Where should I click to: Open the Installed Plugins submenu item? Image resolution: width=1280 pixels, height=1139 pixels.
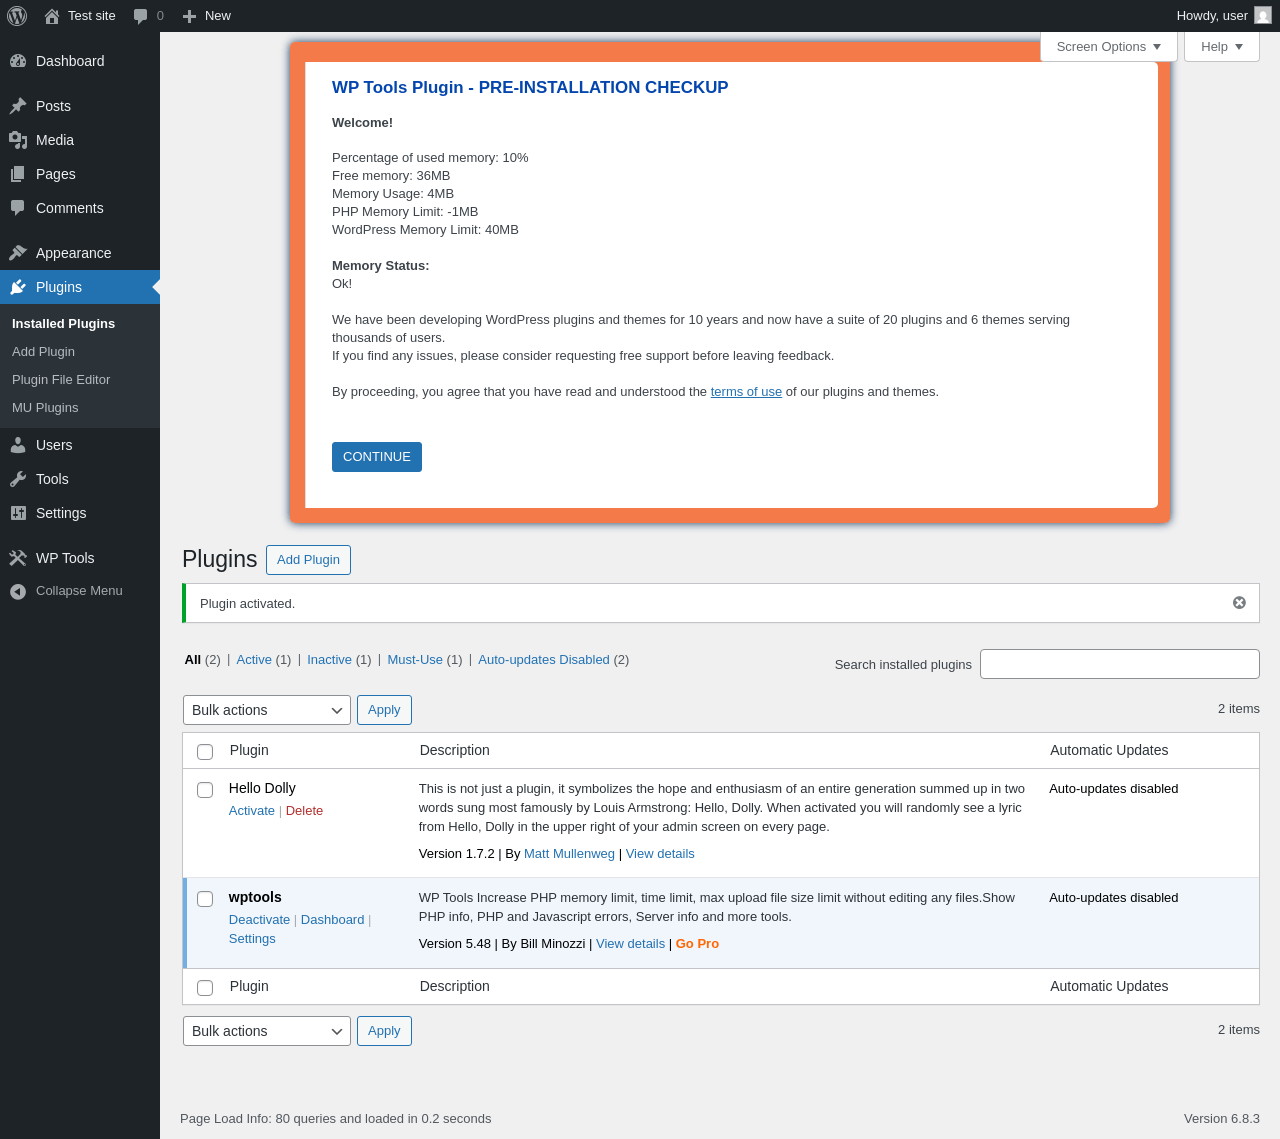pyautogui.click(x=64, y=324)
